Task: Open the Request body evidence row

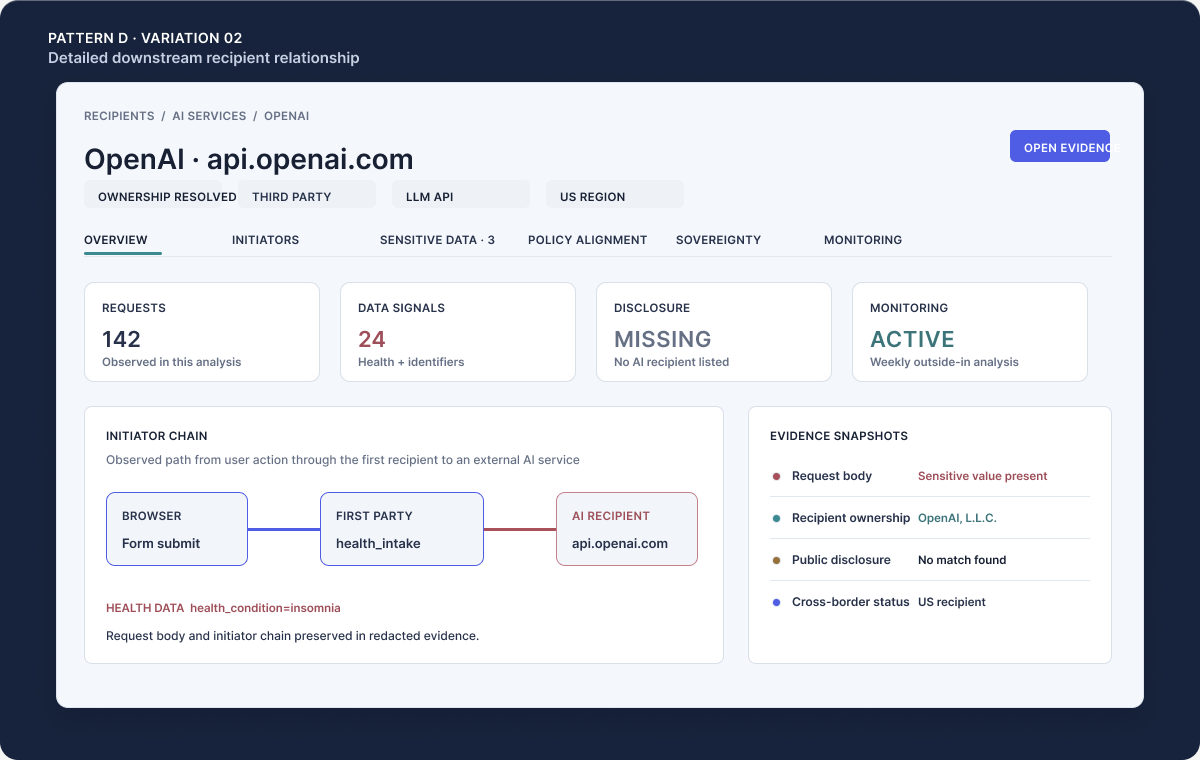Action: (930, 476)
